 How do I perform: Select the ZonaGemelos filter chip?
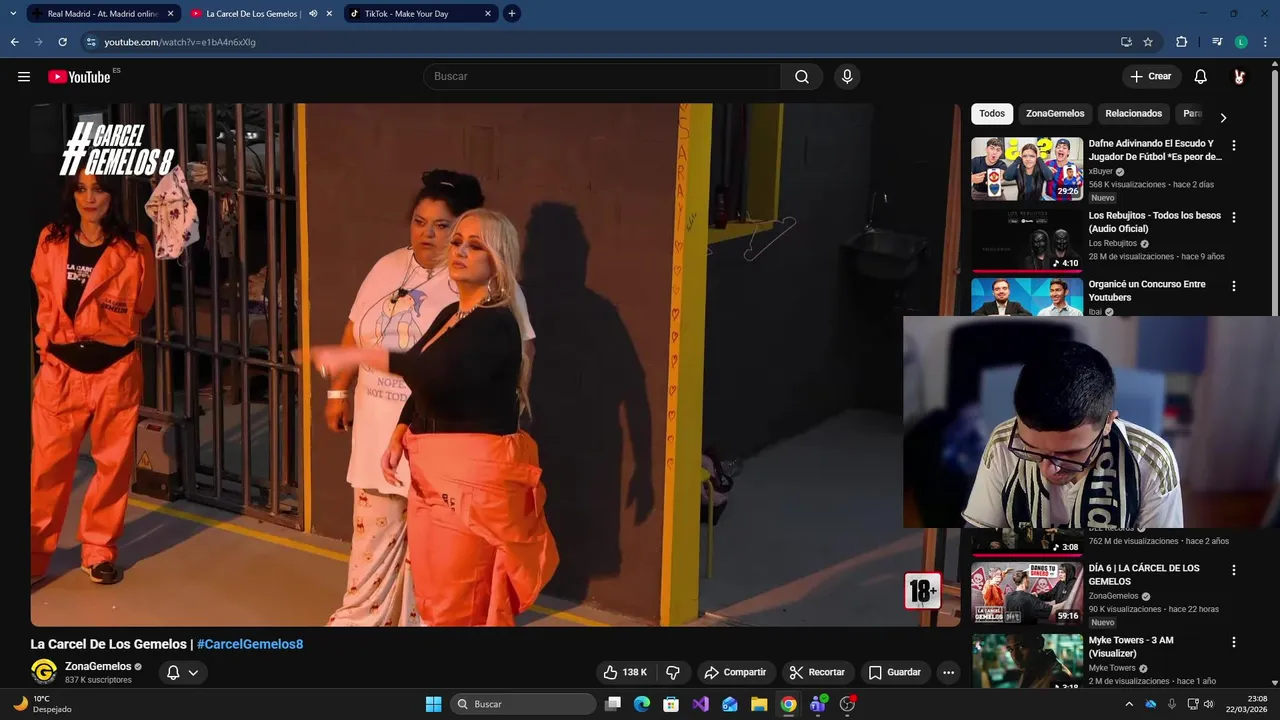[1055, 114]
